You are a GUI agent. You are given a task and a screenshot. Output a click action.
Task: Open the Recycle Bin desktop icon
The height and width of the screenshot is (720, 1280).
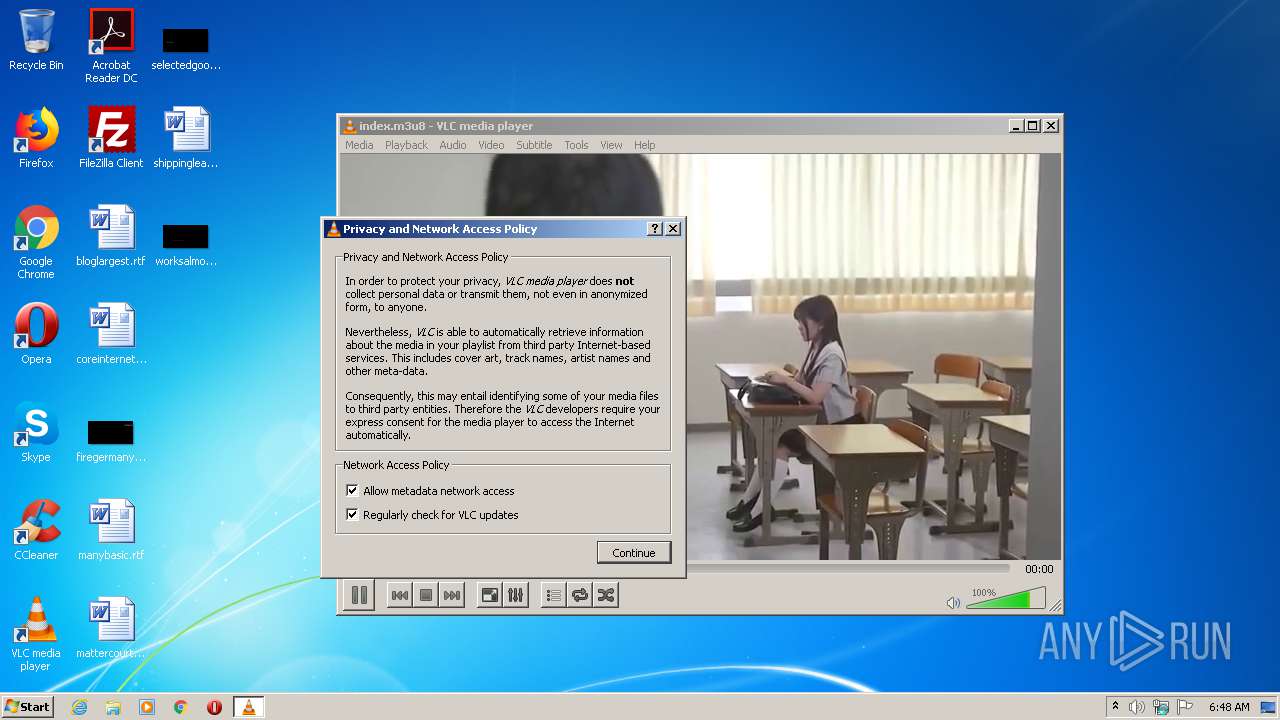click(36, 41)
